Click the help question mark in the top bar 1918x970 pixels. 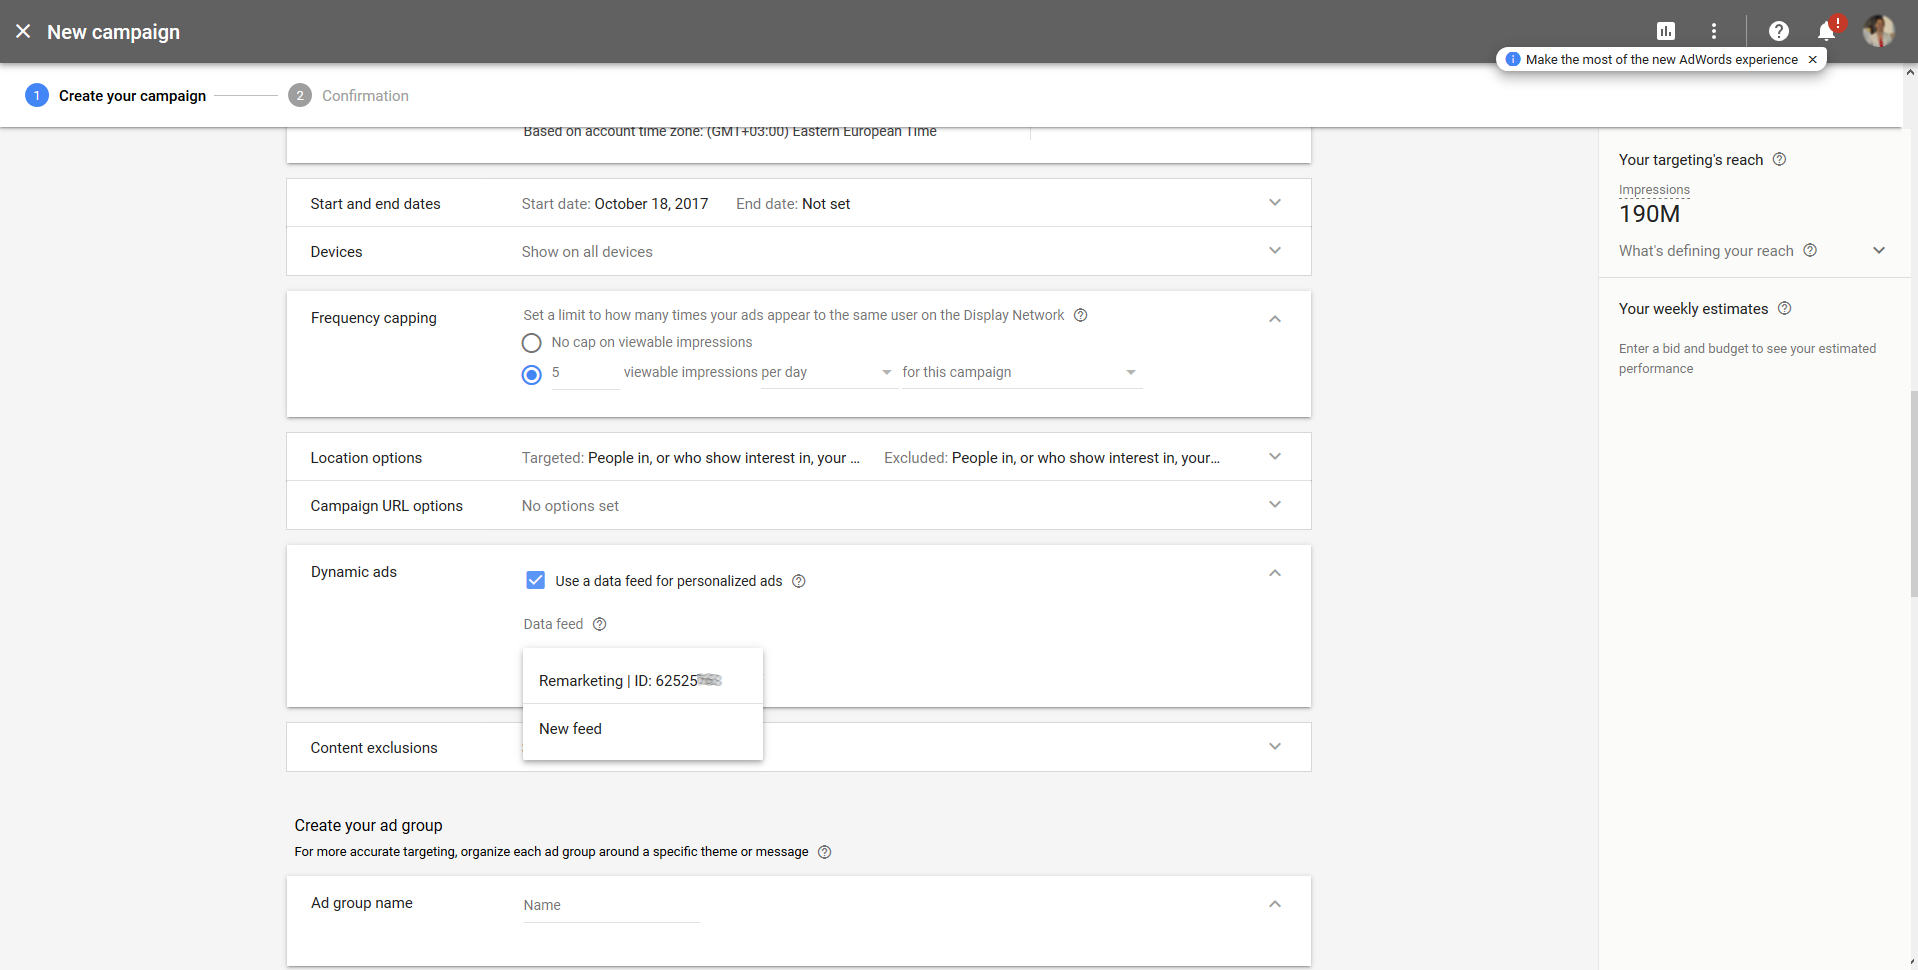(x=1779, y=31)
